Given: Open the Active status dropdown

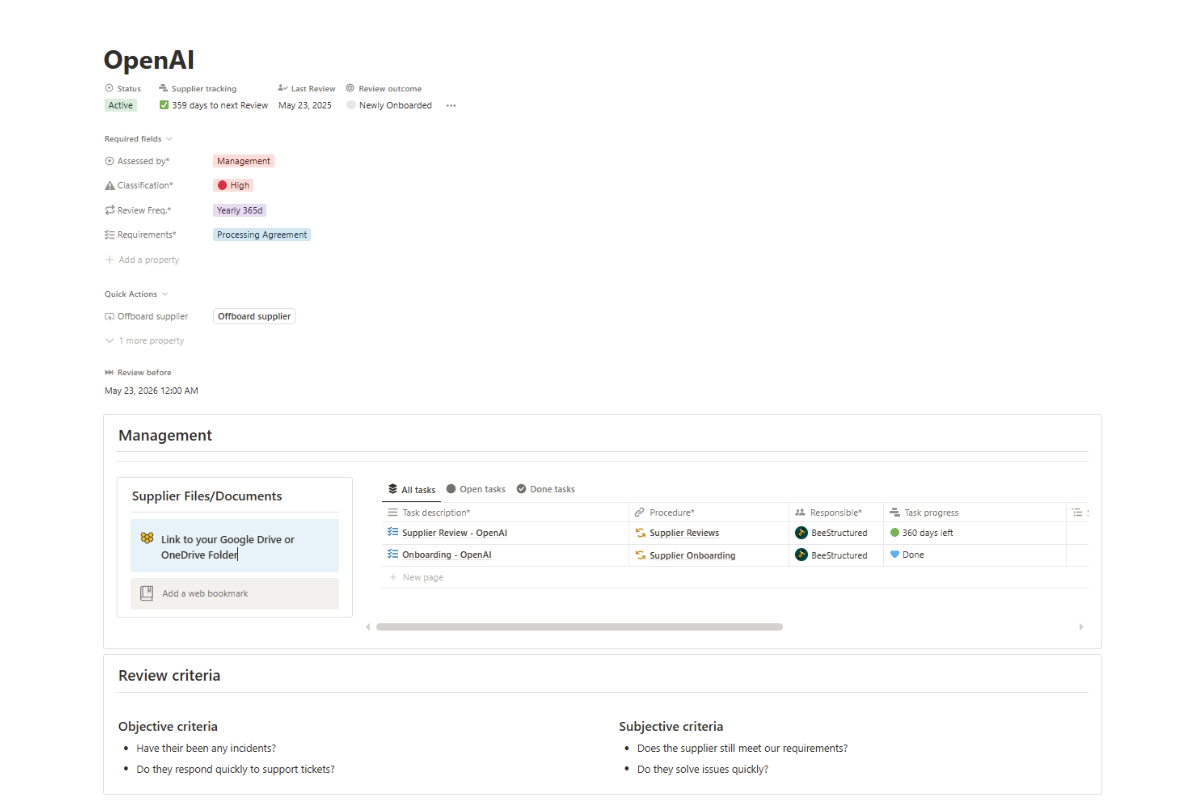Looking at the screenshot, I should click(121, 105).
